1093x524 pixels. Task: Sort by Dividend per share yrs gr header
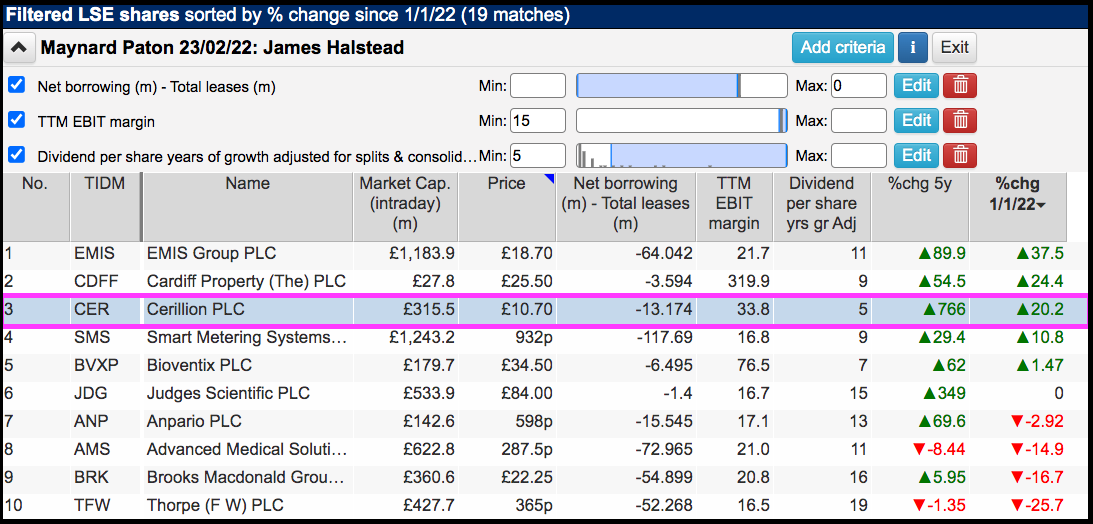(x=822, y=207)
